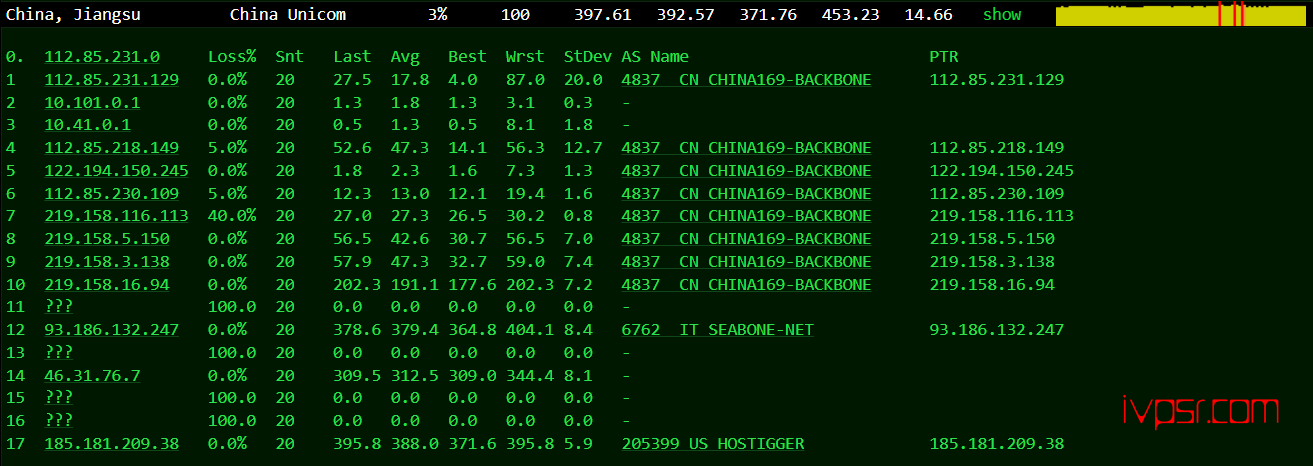Open IP link 10.41.0.1
The image size is (1313, 466).
tap(88, 125)
